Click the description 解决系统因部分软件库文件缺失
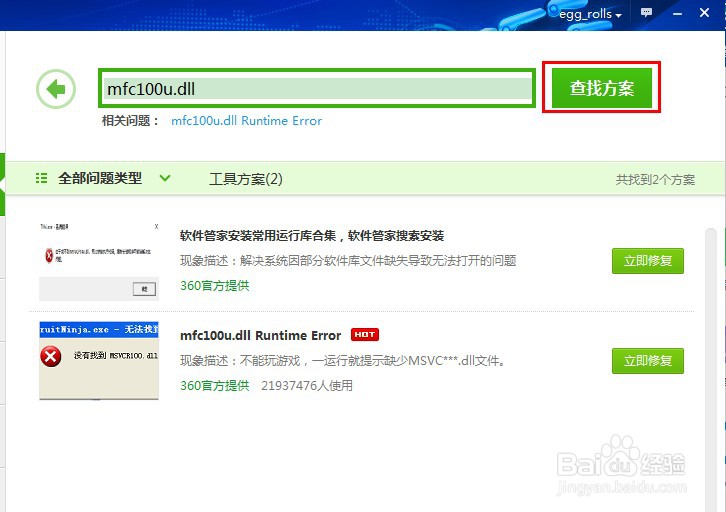The image size is (726, 512). tap(348, 261)
